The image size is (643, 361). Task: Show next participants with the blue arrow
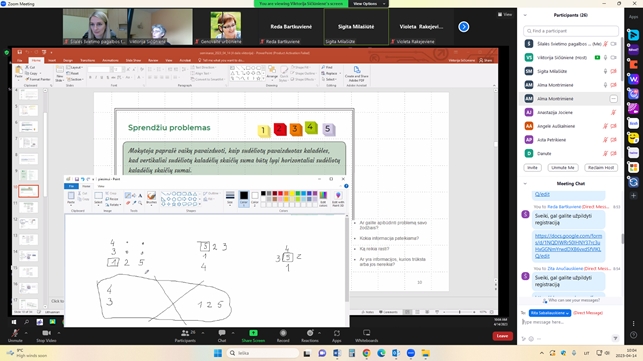464,27
